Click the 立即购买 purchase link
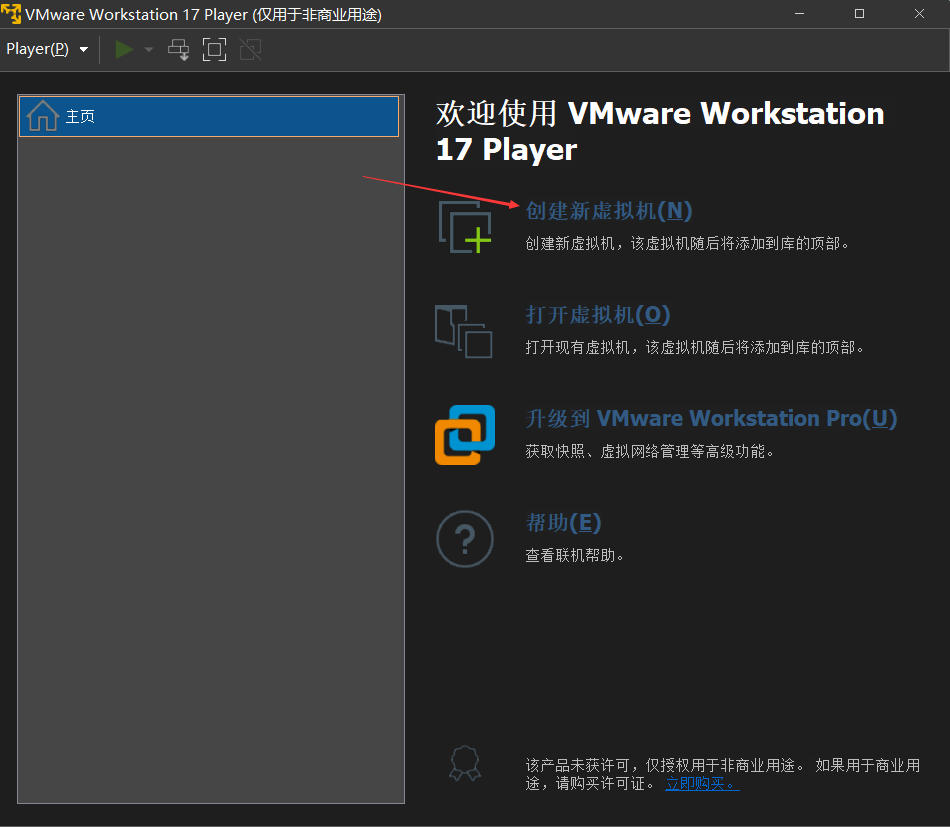This screenshot has height=827, width=950. coord(702,784)
